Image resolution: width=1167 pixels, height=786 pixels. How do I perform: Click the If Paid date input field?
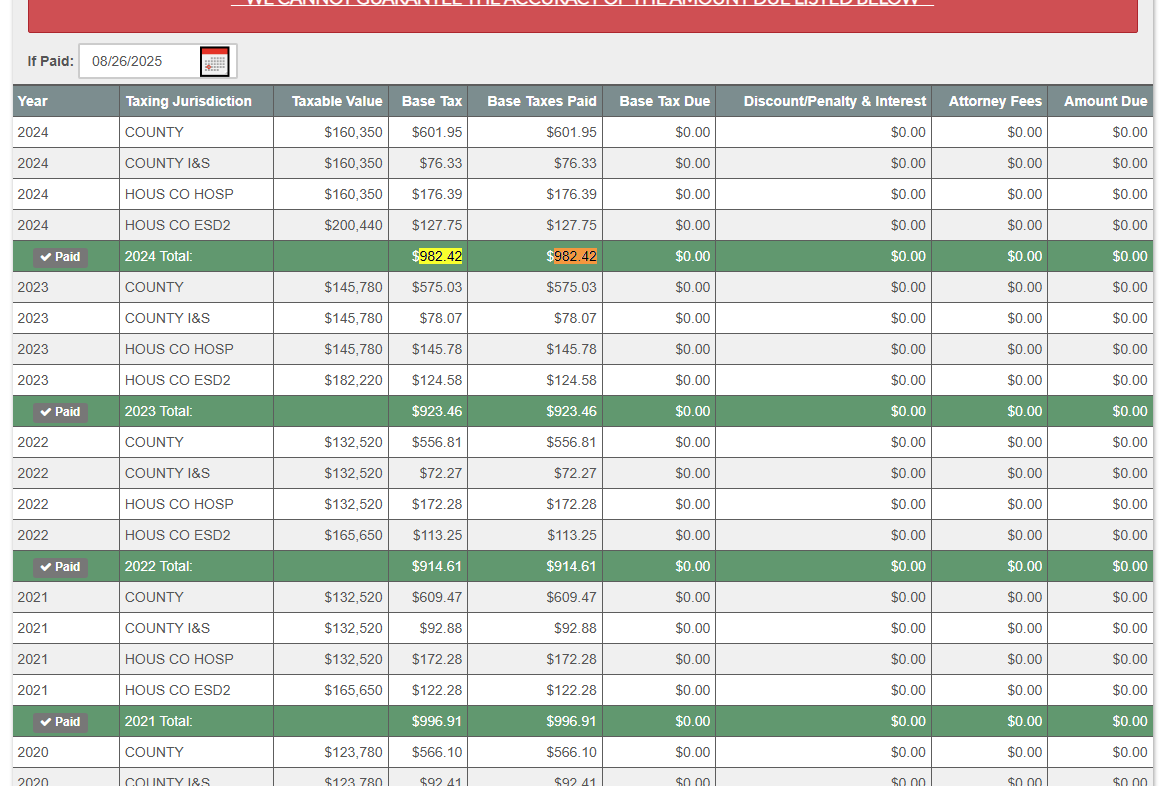click(x=138, y=61)
